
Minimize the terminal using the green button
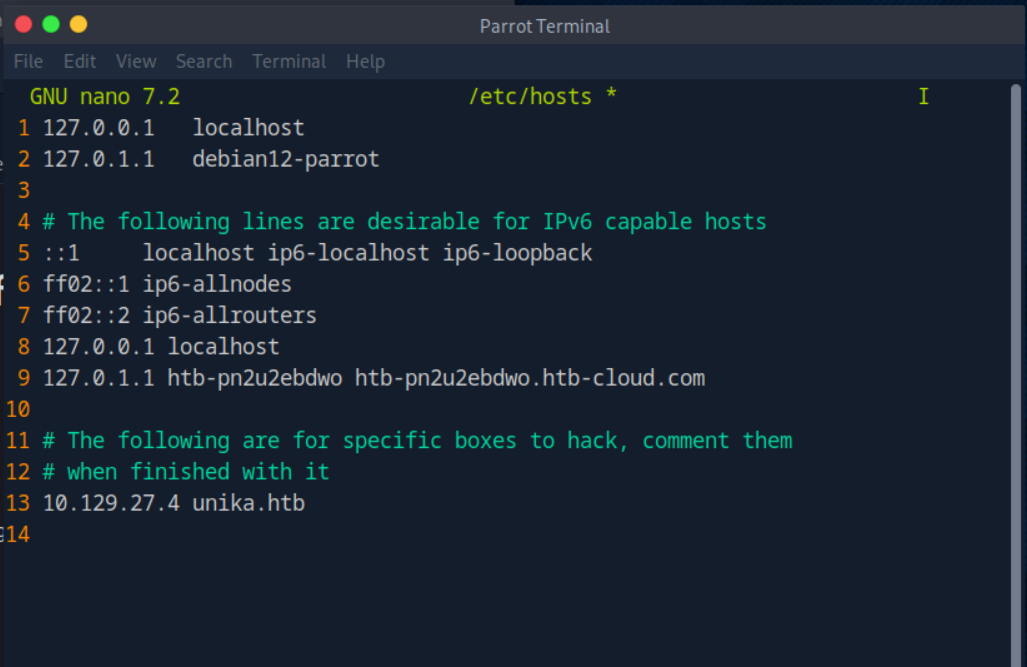coord(51,25)
